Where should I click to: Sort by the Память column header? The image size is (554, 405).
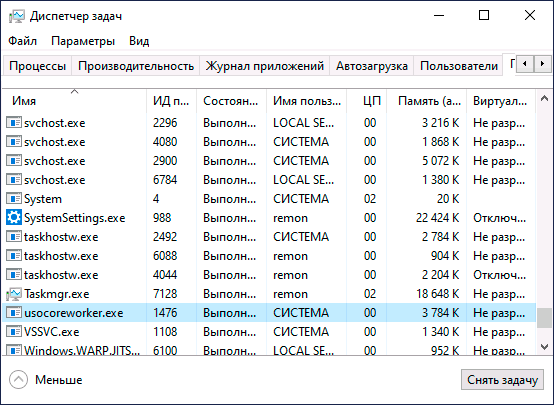(427, 101)
